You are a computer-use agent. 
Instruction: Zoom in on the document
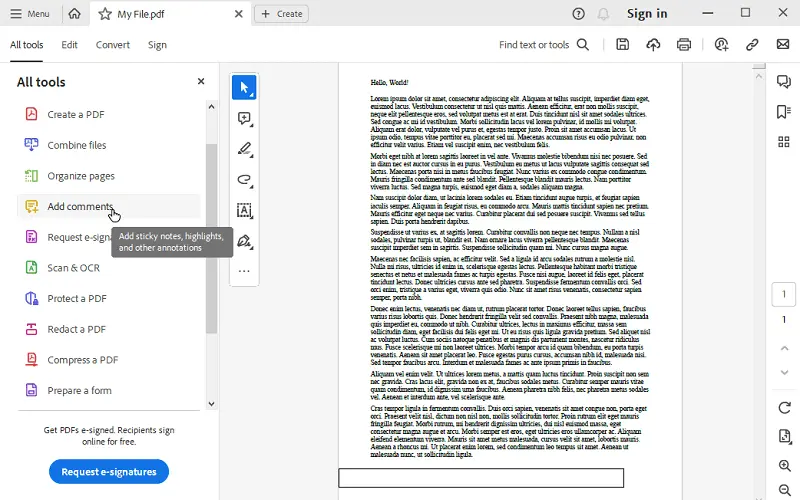[x=784, y=465]
